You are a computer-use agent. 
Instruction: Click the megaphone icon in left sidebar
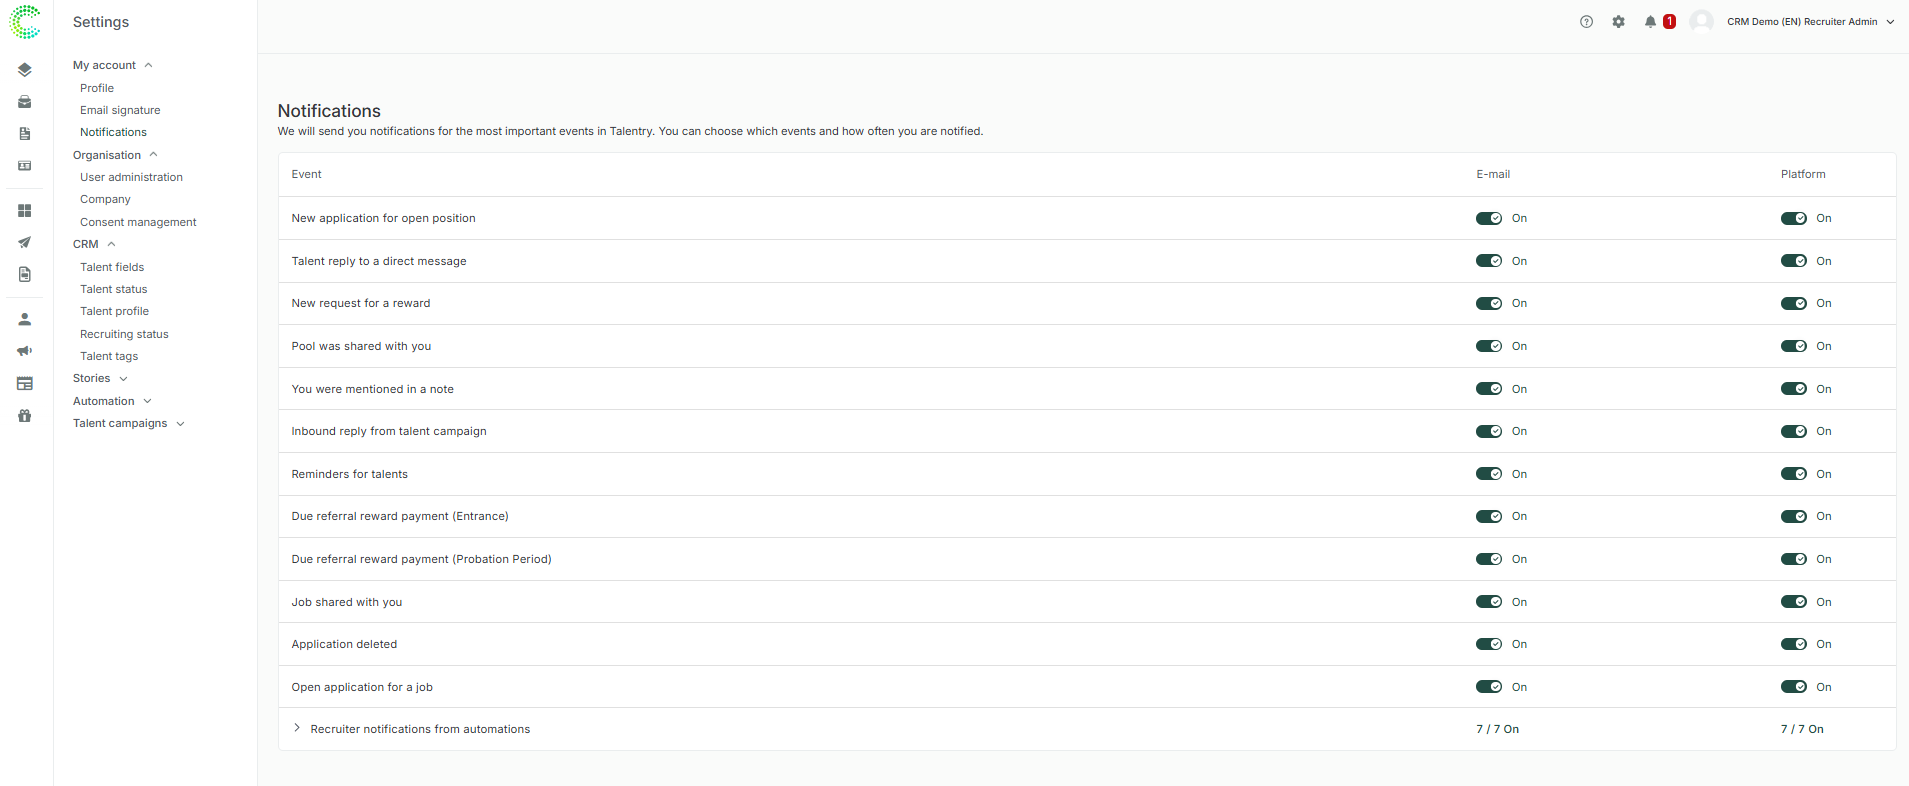point(25,351)
